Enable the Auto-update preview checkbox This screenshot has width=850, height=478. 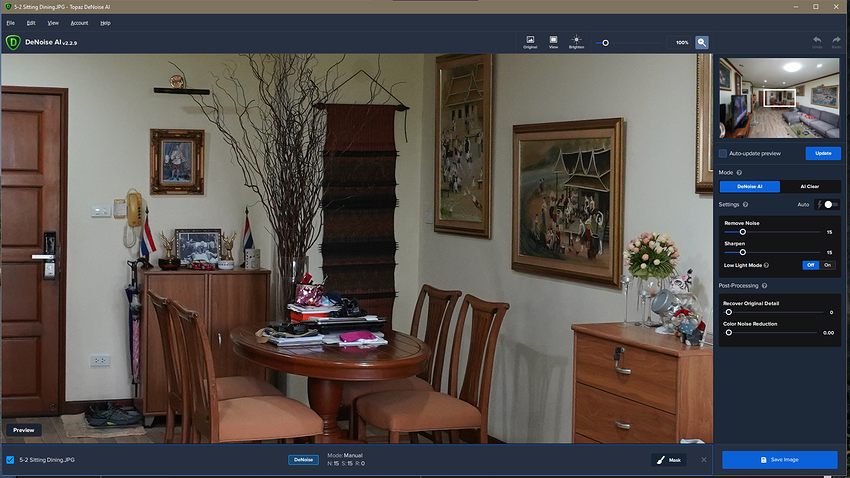point(723,153)
